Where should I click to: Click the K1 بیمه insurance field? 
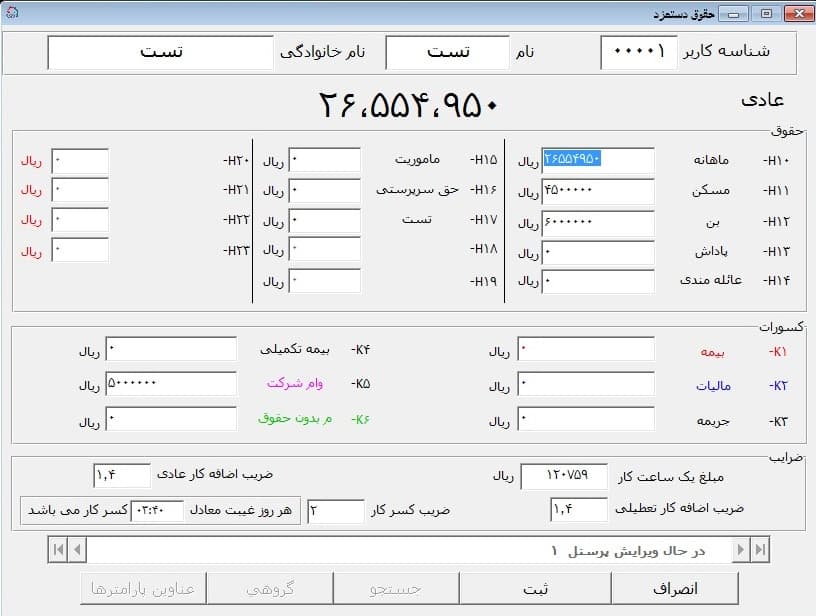point(586,349)
